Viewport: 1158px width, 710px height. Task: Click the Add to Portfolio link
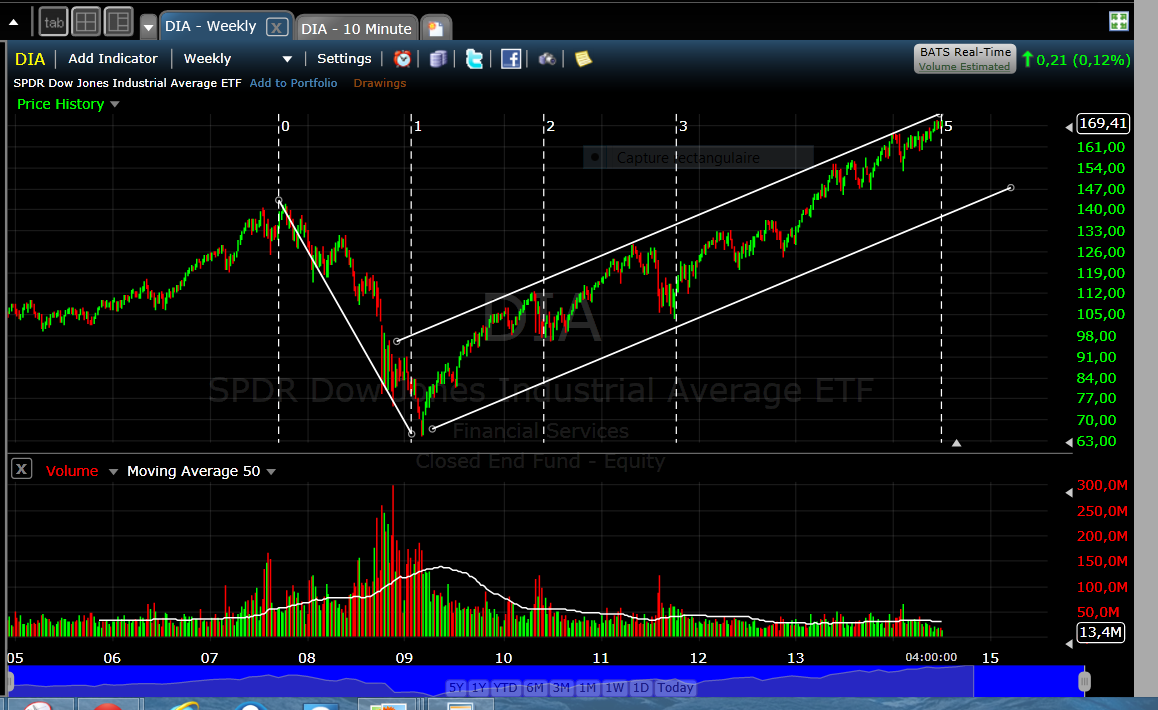[x=293, y=83]
